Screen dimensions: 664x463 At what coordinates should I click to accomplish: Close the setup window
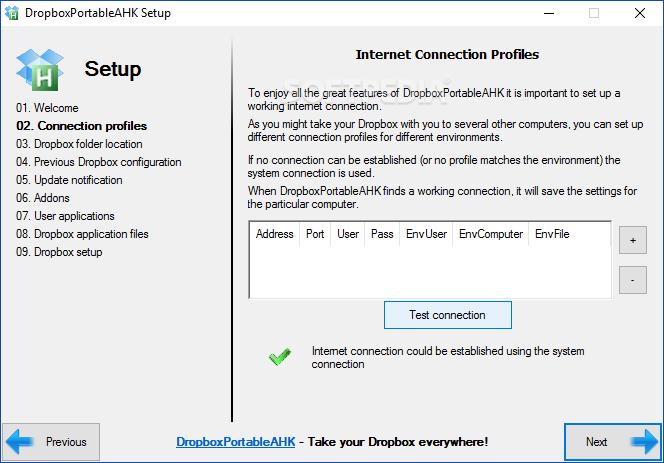[x=640, y=13]
